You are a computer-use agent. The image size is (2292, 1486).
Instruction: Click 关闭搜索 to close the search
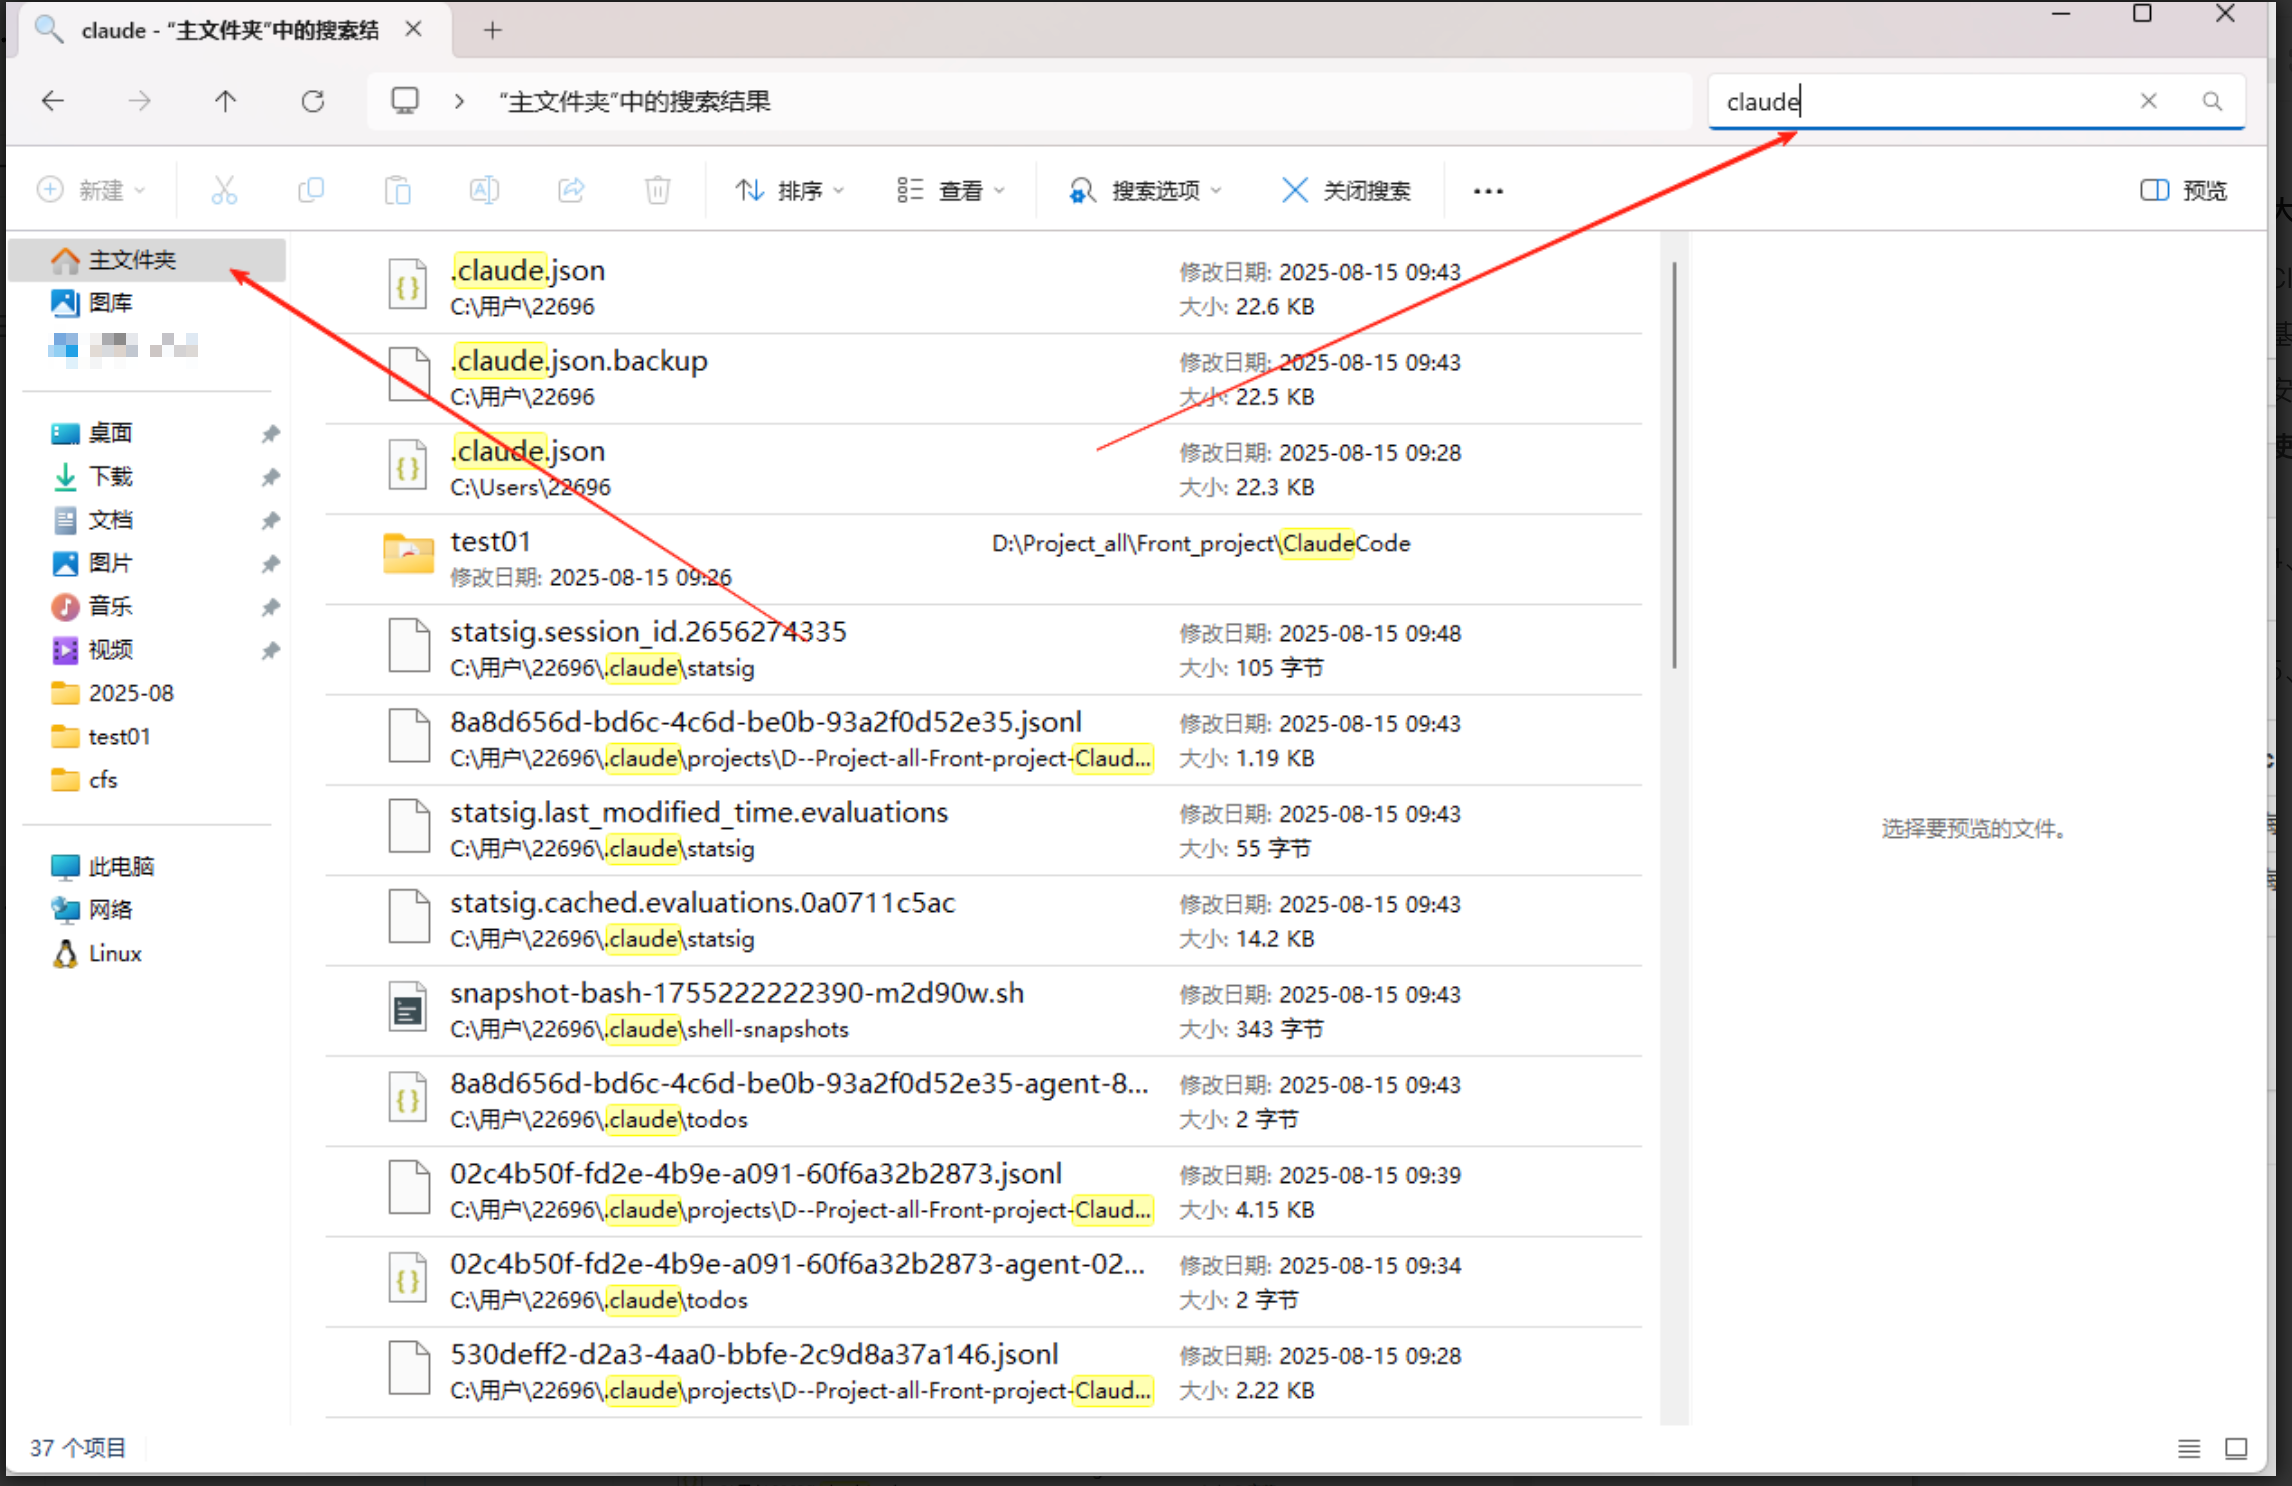click(x=1347, y=190)
